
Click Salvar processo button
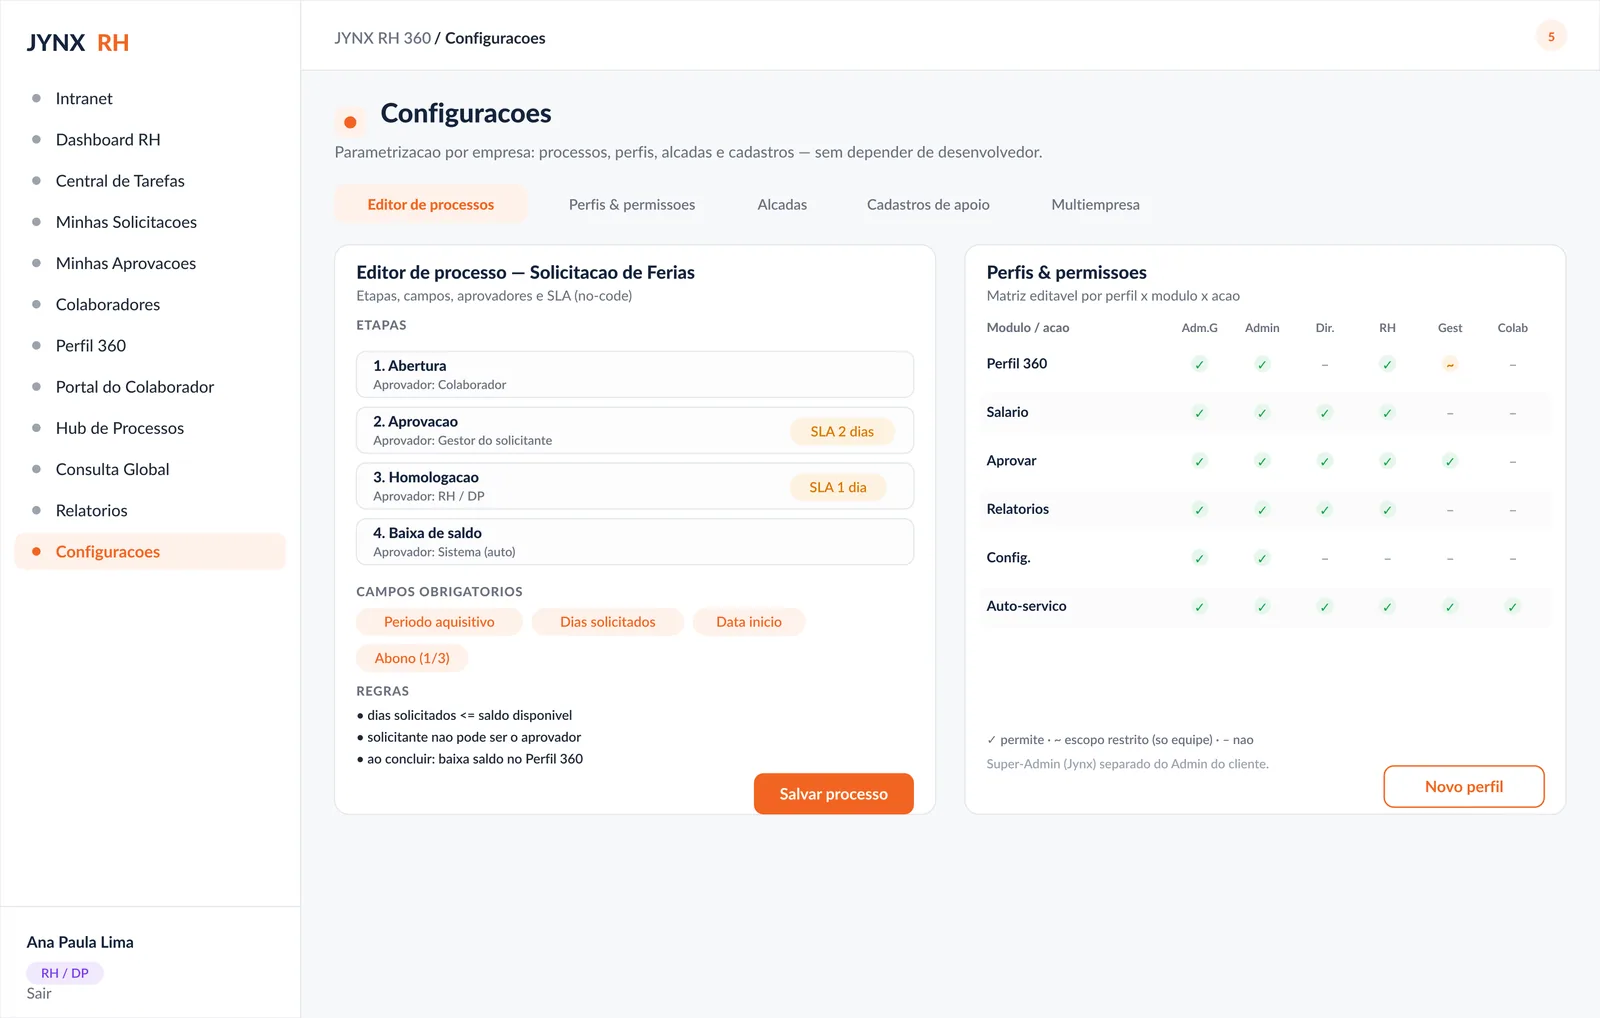point(834,794)
